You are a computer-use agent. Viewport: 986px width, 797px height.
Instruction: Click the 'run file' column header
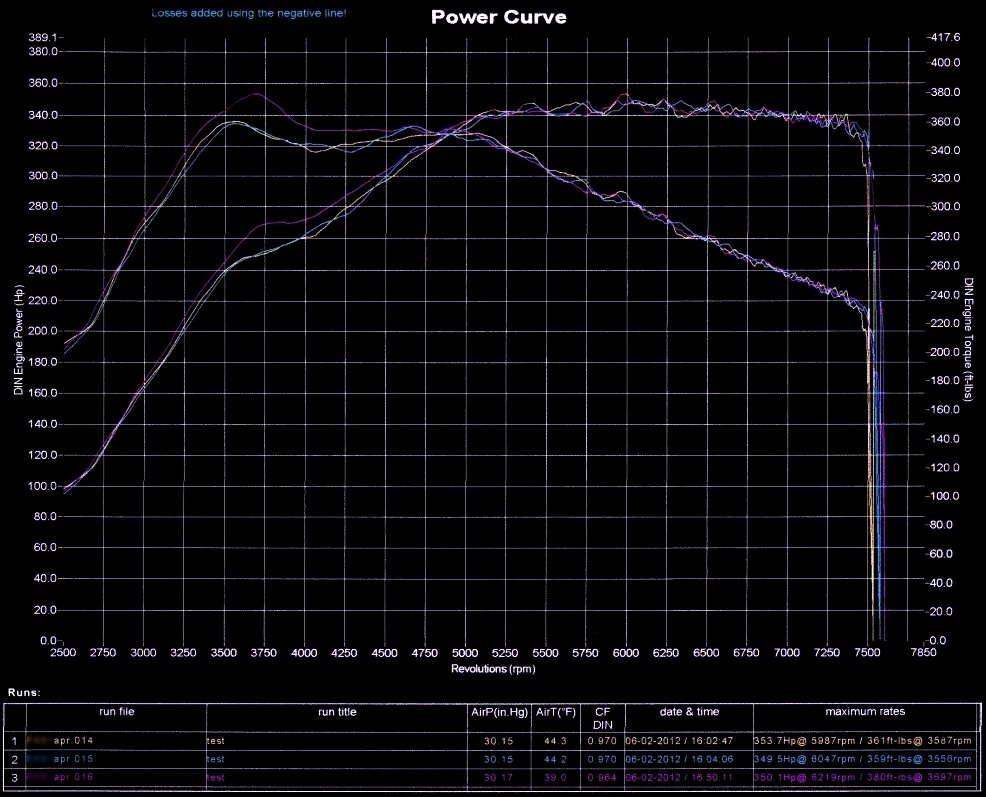pyautogui.click(x=116, y=712)
